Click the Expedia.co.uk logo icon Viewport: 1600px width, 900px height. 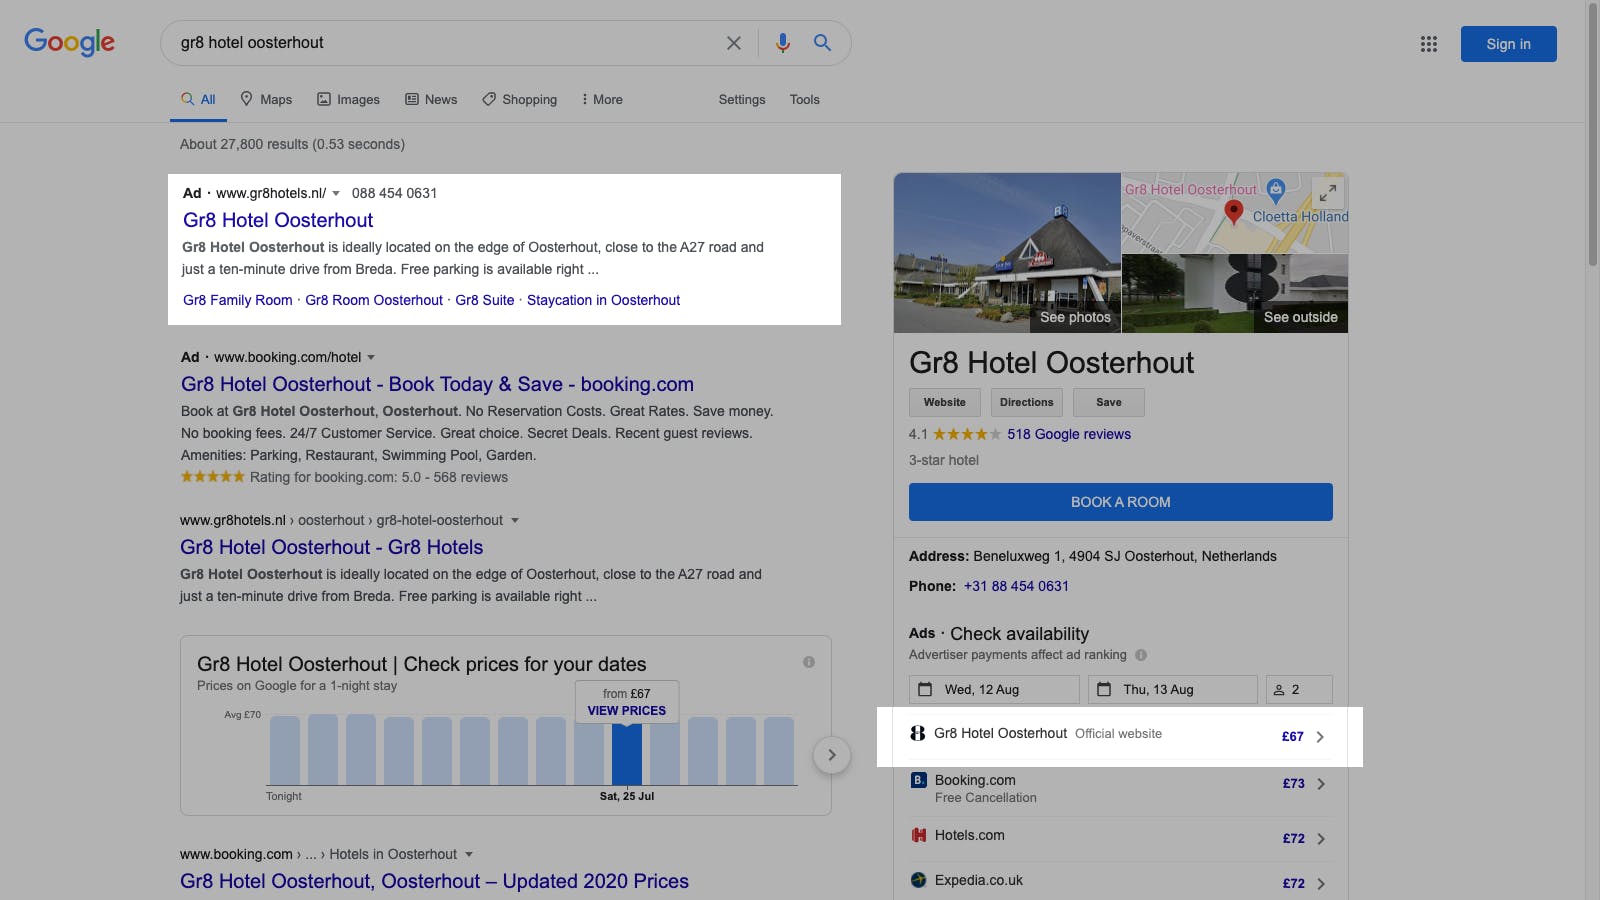[919, 880]
